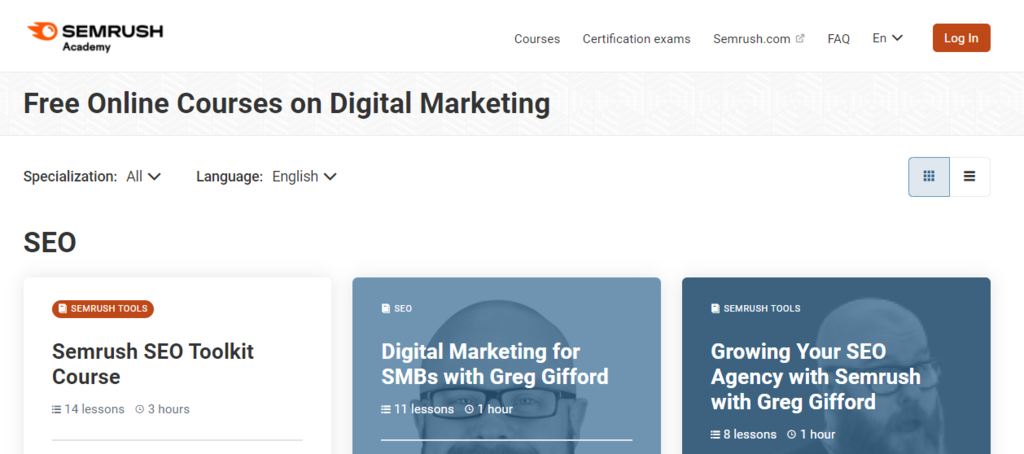Go to Certification exams page
This screenshot has height=454, width=1024.
point(636,39)
